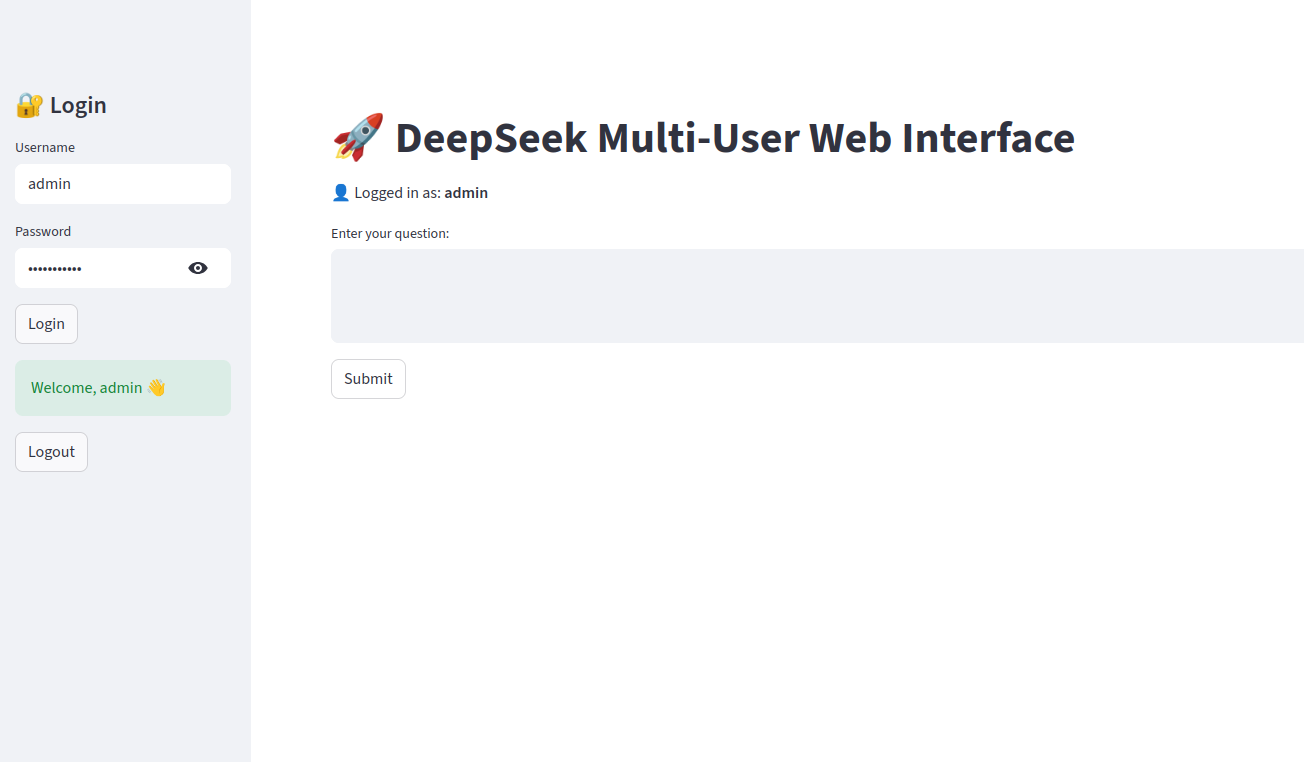Click the "admin" text in Username box
This screenshot has width=1304, height=762.
click(x=49, y=184)
